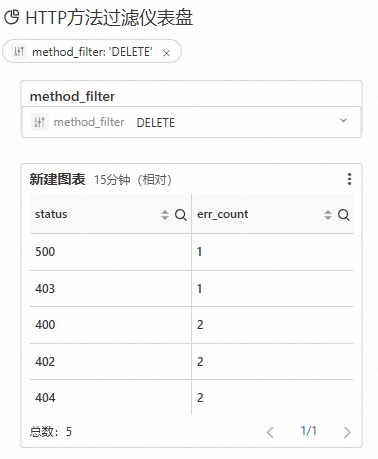378x459 pixels.
Task: Remove the method_filter DELETE filter tag
Action: coord(166,53)
